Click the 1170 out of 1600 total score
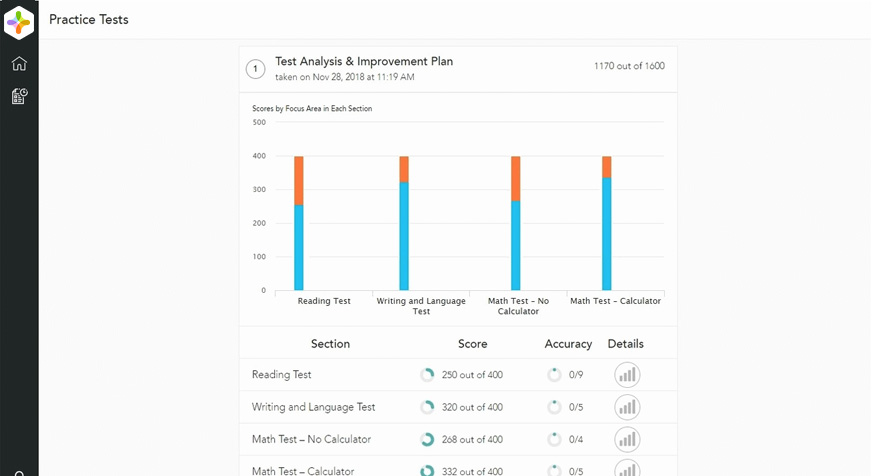 (628, 66)
